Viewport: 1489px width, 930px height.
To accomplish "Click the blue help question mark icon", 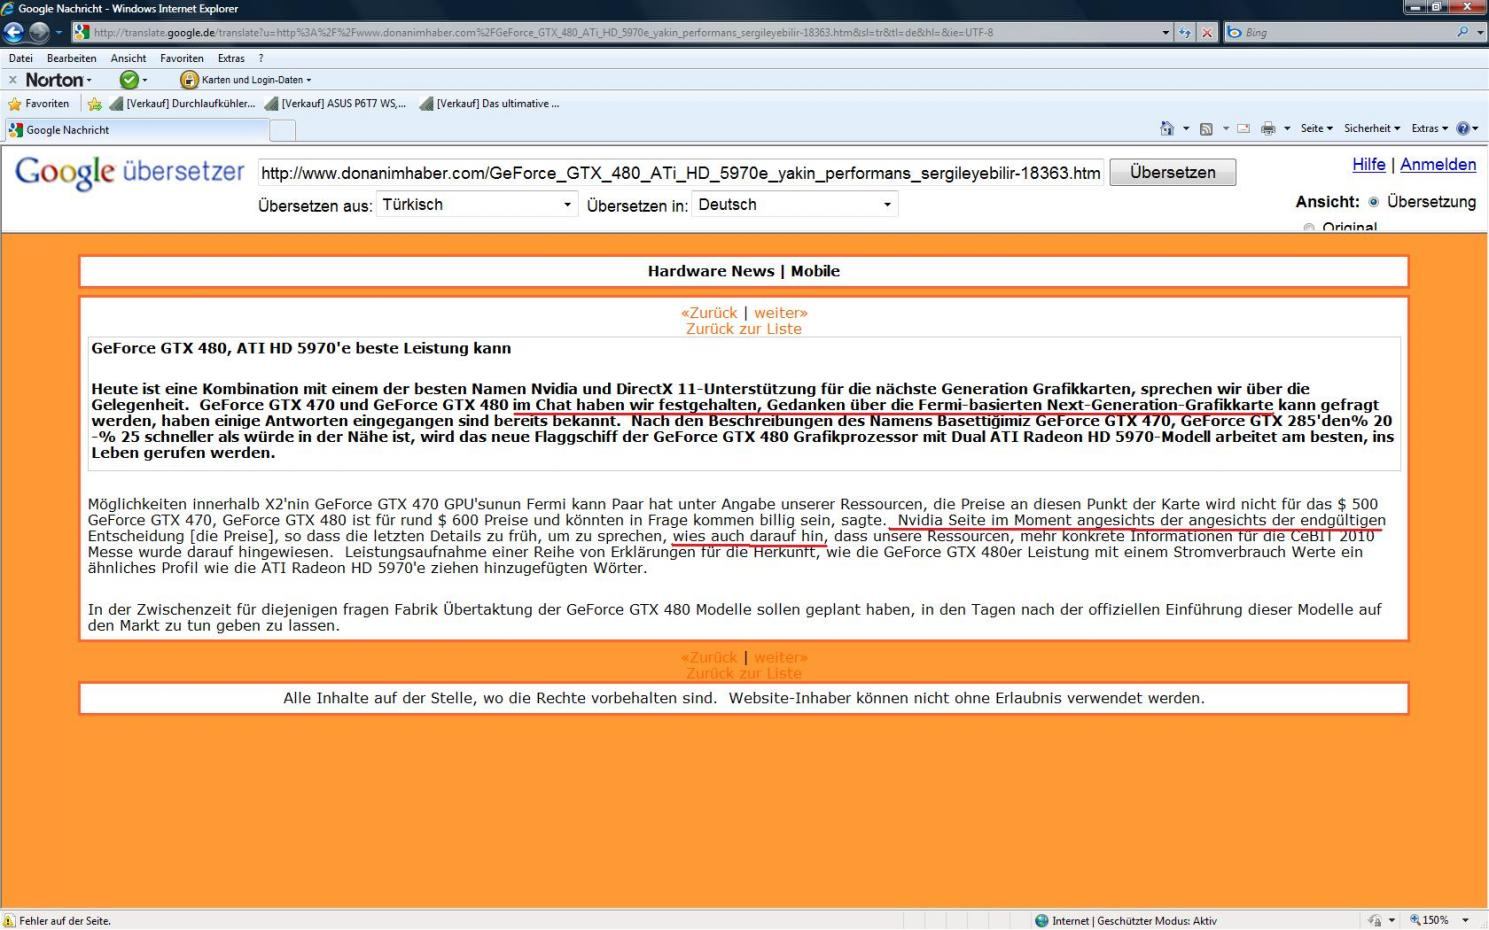I will pos(1463,128).
